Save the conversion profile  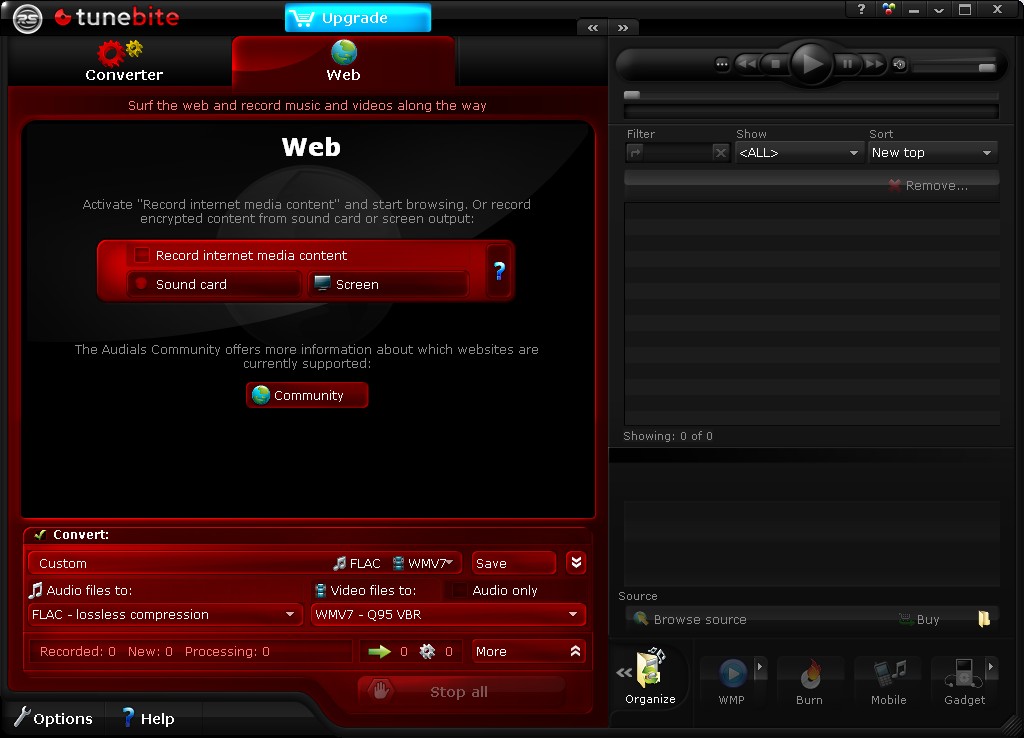tap(513, 563)
